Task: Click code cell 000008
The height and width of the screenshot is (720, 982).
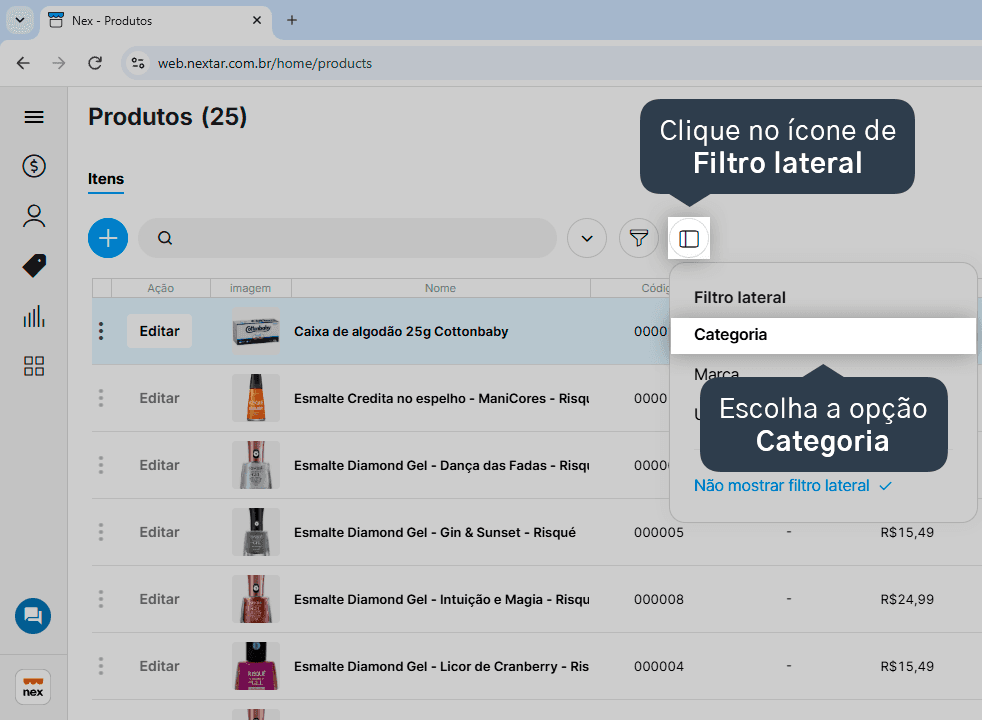Action: click(659, 599)
